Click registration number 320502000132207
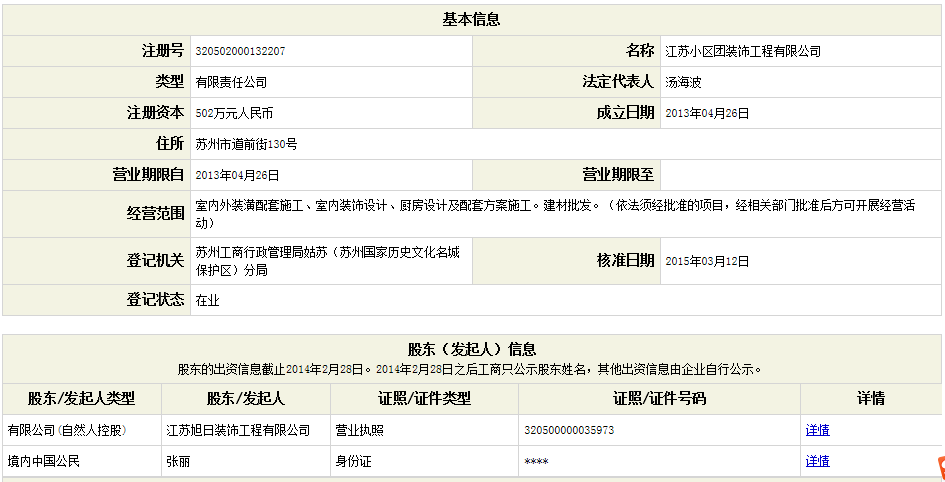 click(240, 51)
